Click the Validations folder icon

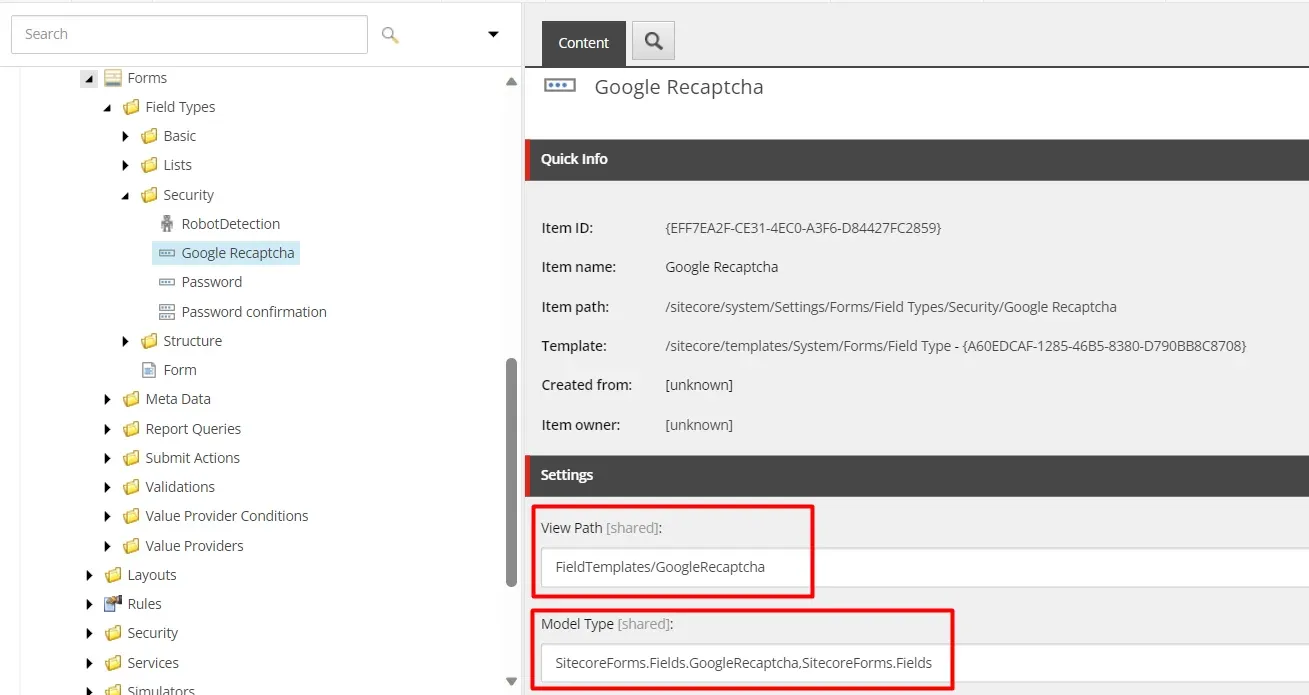(x=131, y=487)
